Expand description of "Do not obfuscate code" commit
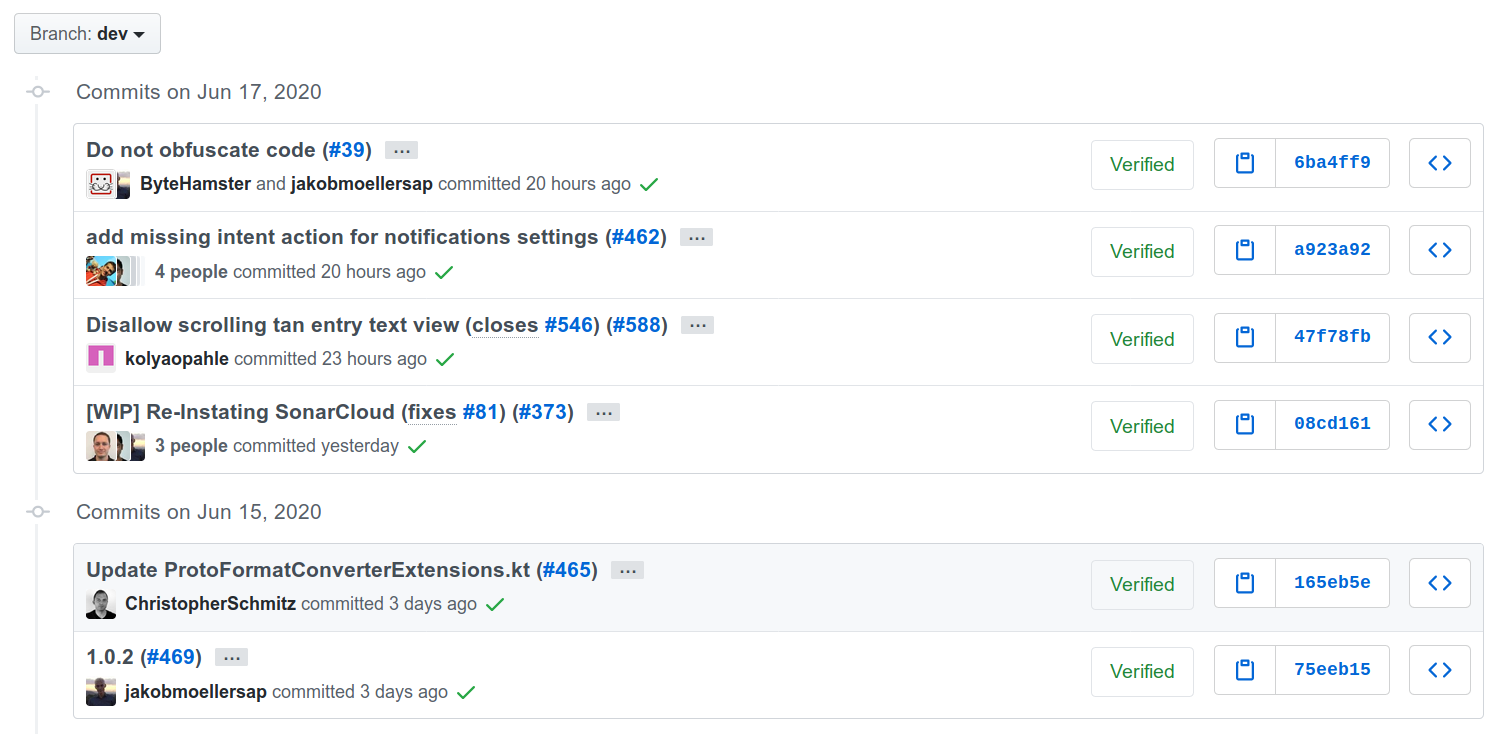 [x=401, y=151]
